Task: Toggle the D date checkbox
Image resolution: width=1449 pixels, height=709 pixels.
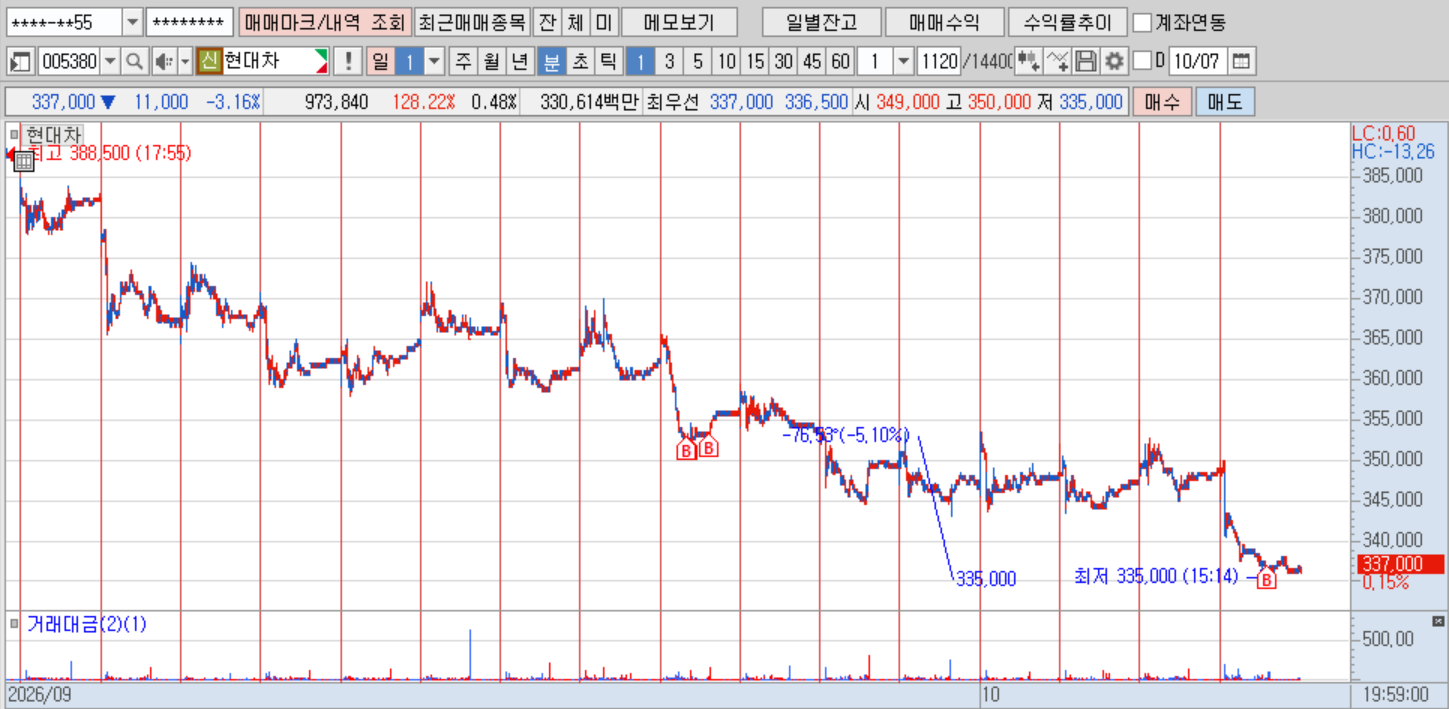Action: pyautogui.click(x=1142, y=61)
